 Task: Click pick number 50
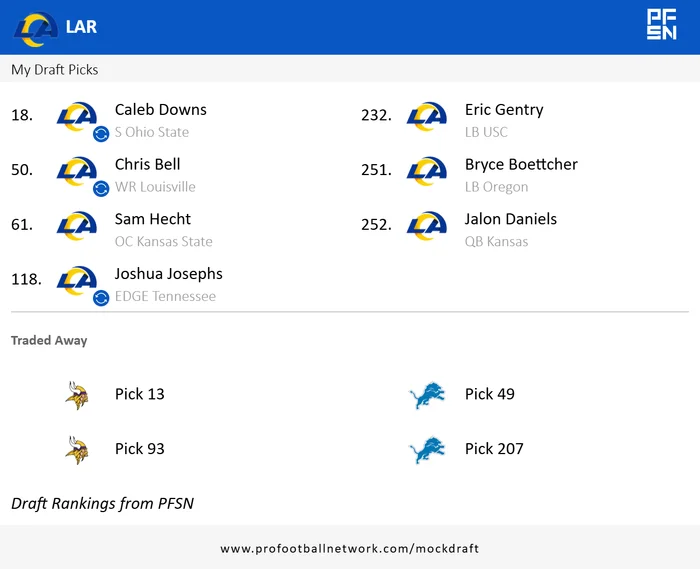[22, 170]
